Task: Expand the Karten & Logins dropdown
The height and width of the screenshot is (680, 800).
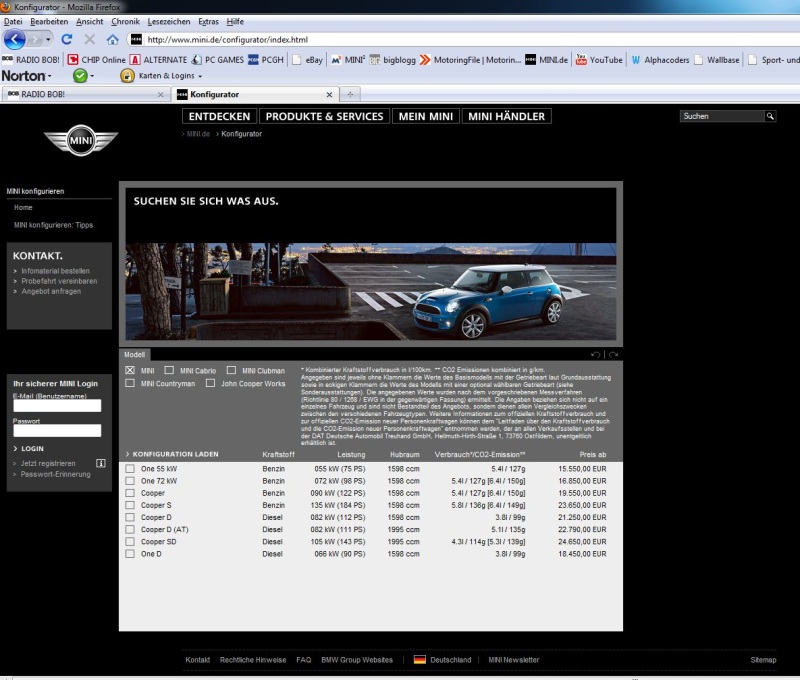Action: click(x=200, y=76)
